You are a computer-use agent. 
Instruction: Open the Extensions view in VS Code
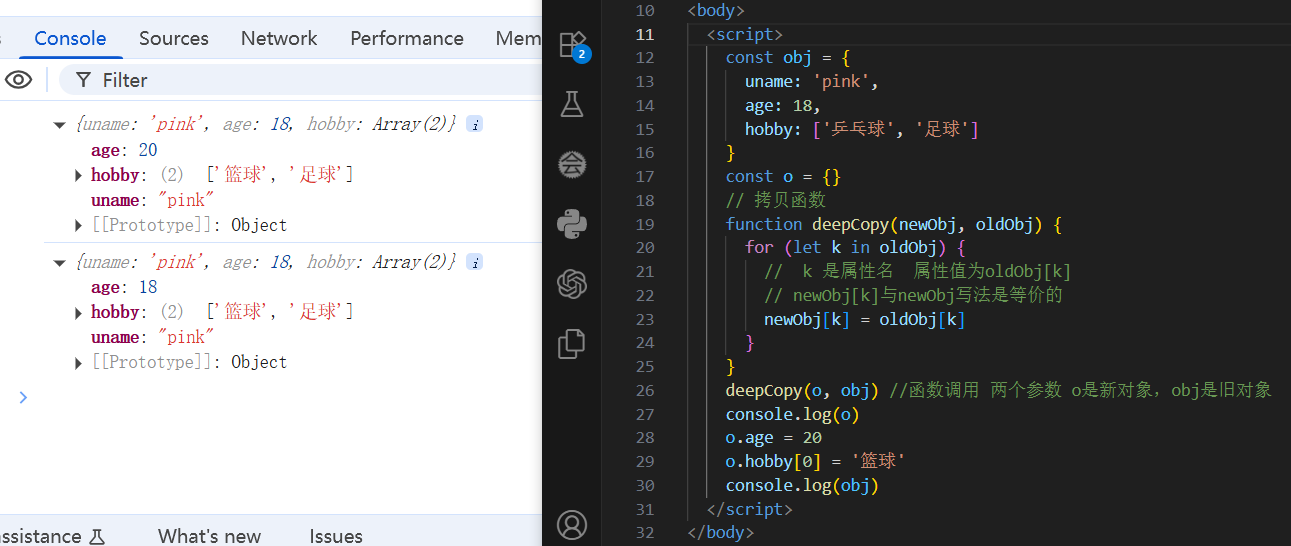coord(572,45)
